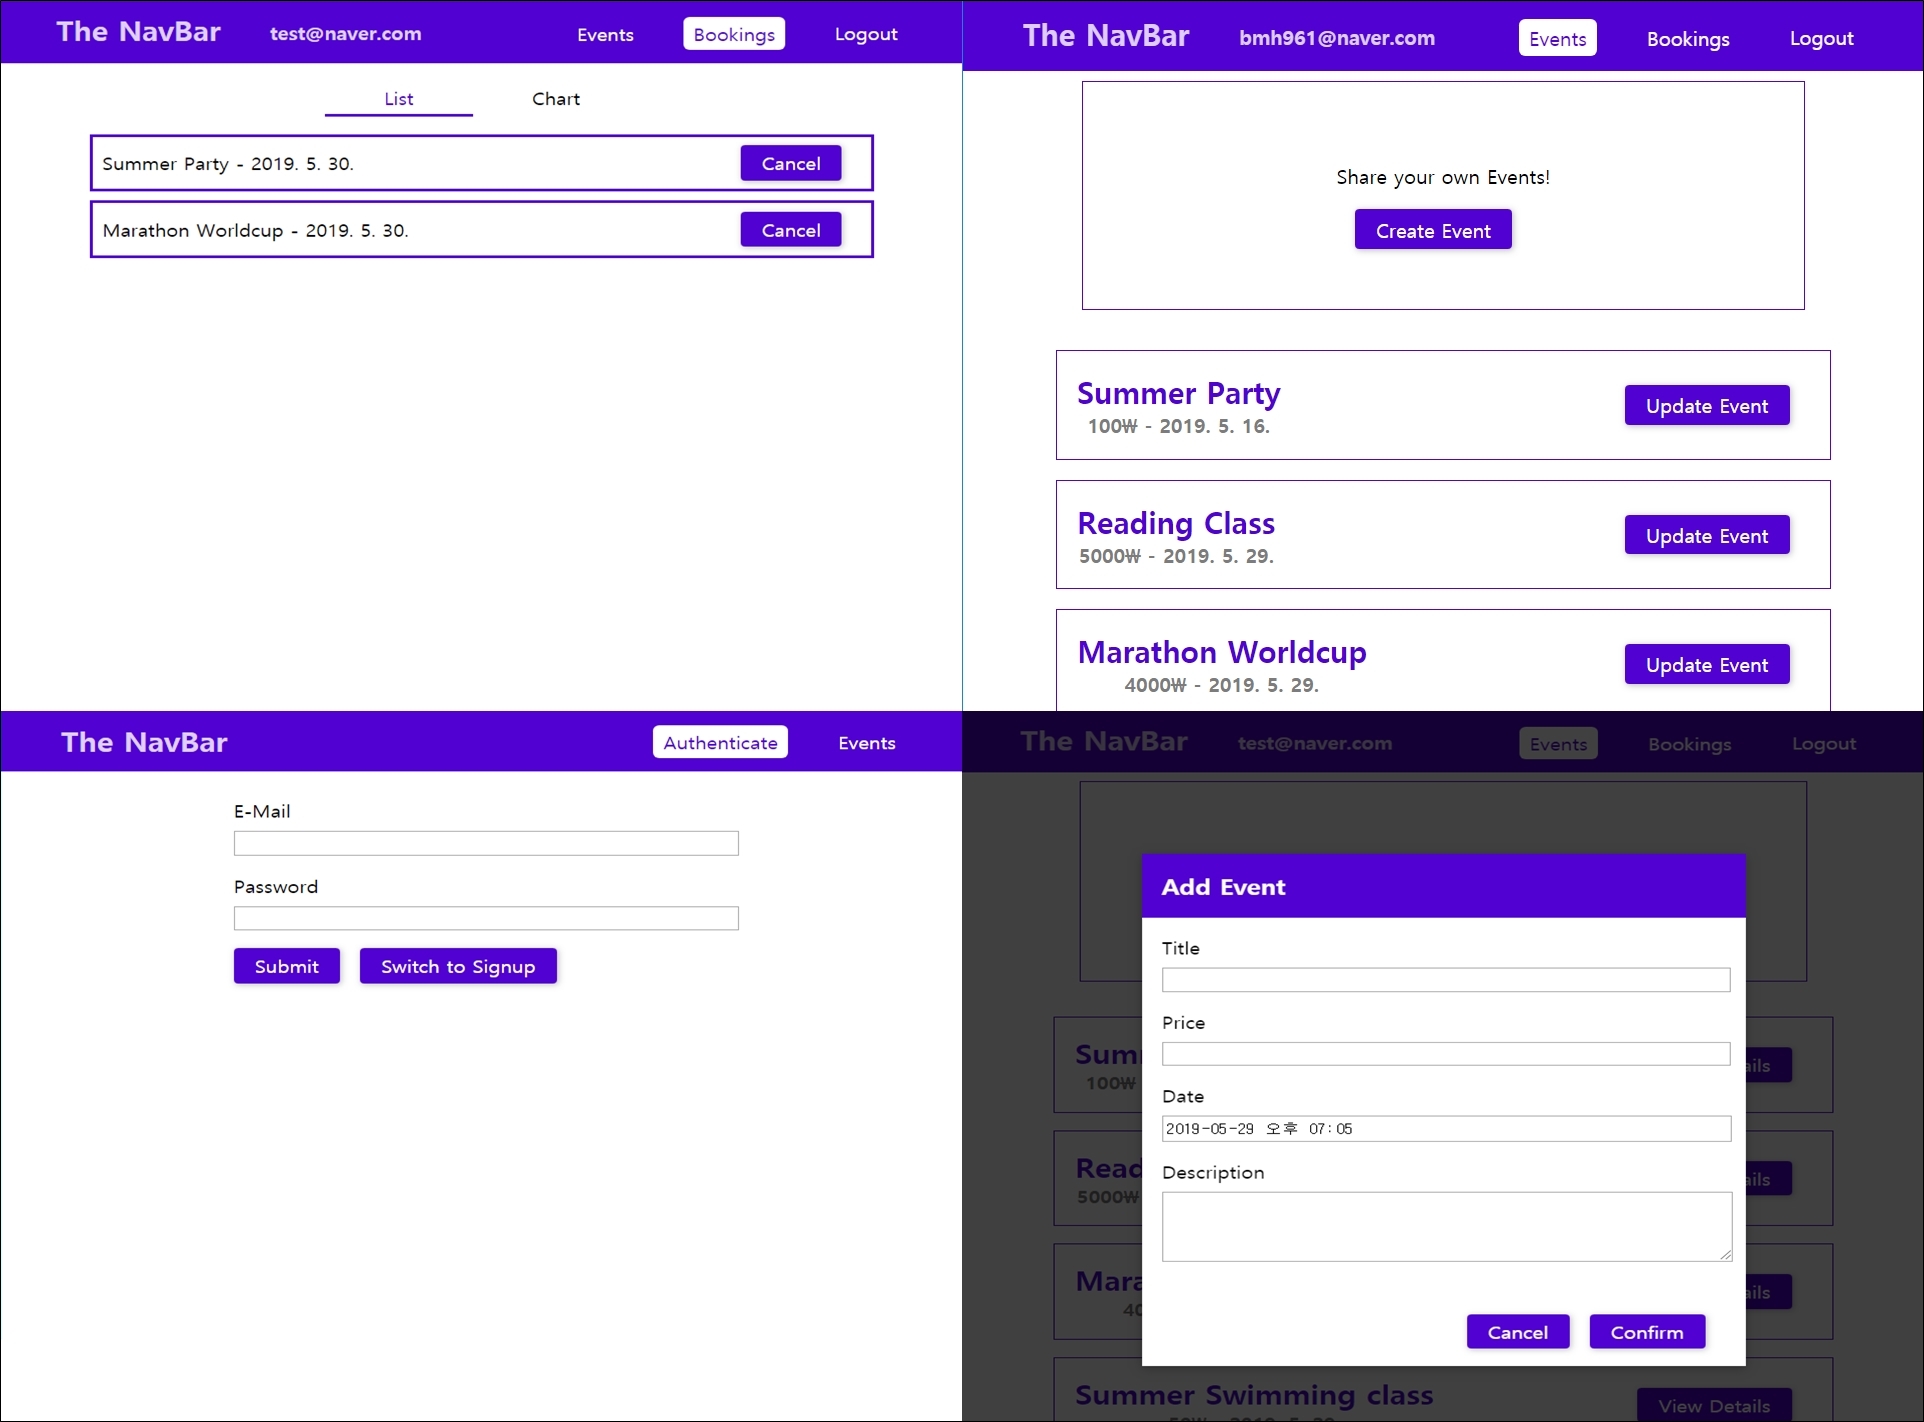The width and height of the screenshot is (1924, 1422).
Task: Update the Summer Party event
Action: (x=1706, y=405)
